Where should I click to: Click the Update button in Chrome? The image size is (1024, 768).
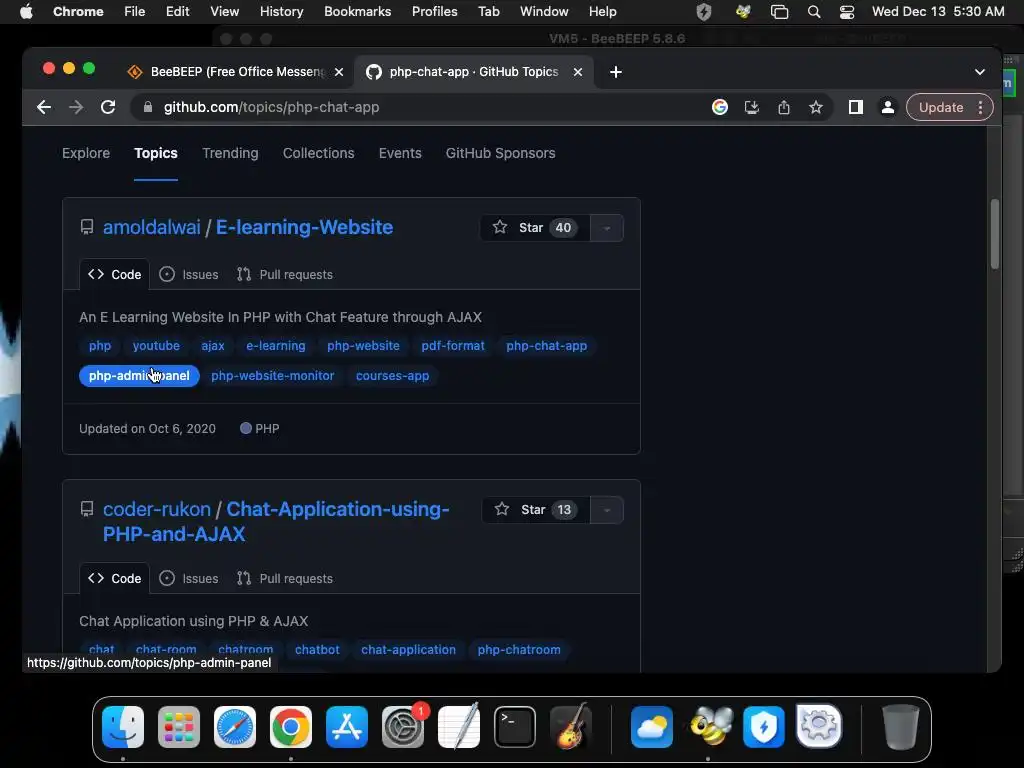pyautogui.click(x=940, y=107)
